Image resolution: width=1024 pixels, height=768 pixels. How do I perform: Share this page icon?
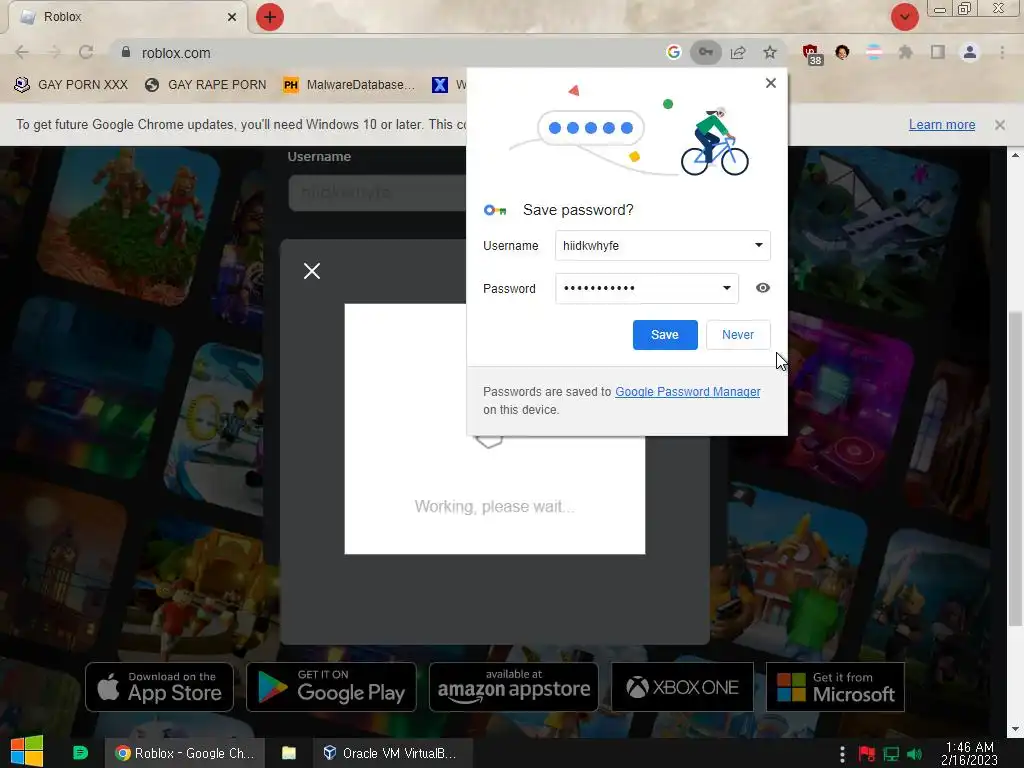738,52
